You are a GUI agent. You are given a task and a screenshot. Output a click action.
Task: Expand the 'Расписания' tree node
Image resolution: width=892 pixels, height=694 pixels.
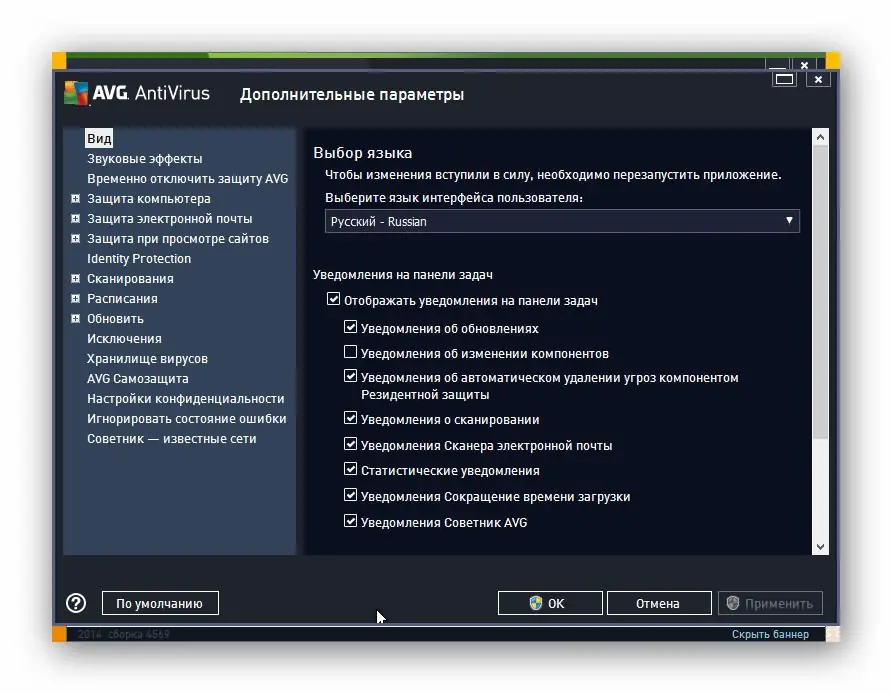[x=75, y=298]
